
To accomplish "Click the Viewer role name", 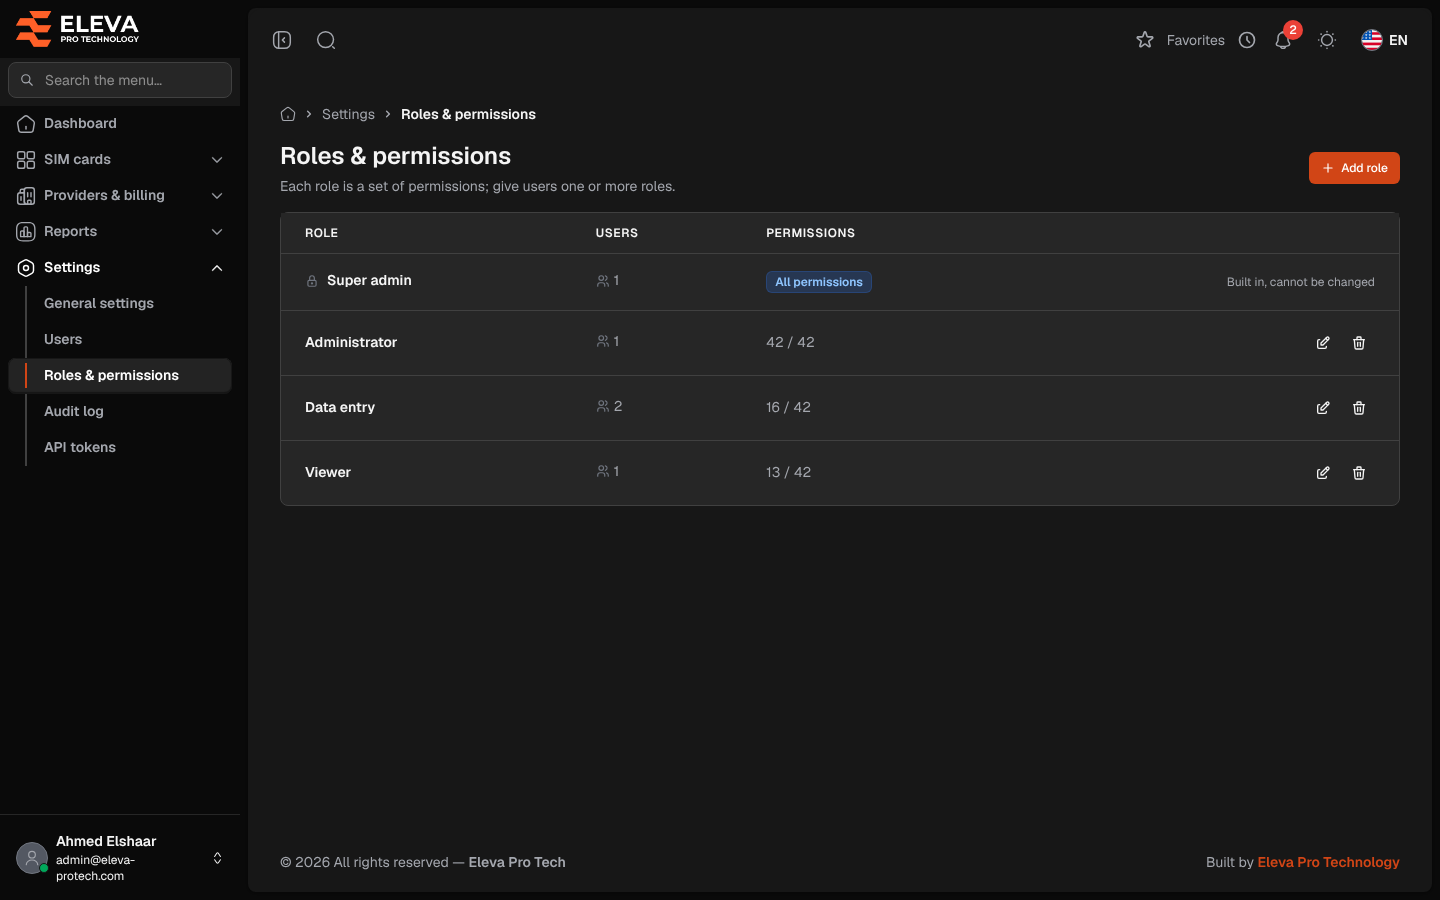I will 328,472.
